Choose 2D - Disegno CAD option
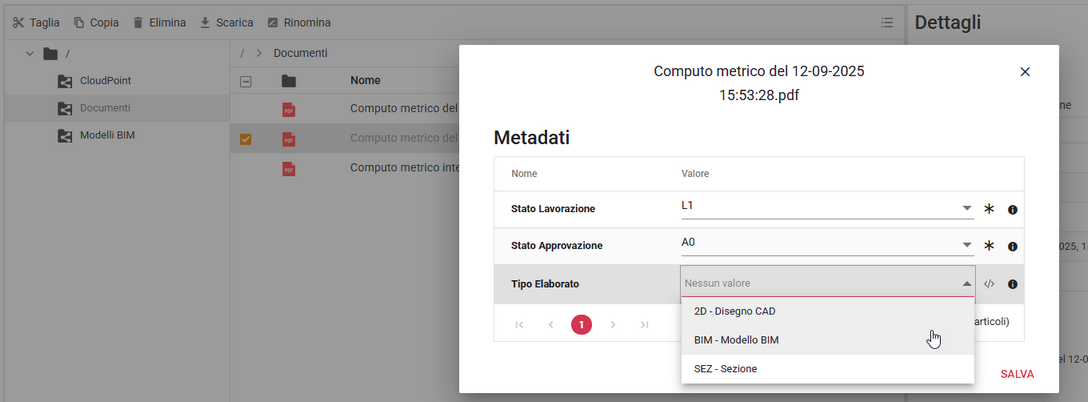This screenshot has width=1088, height=402. (828, 311)
